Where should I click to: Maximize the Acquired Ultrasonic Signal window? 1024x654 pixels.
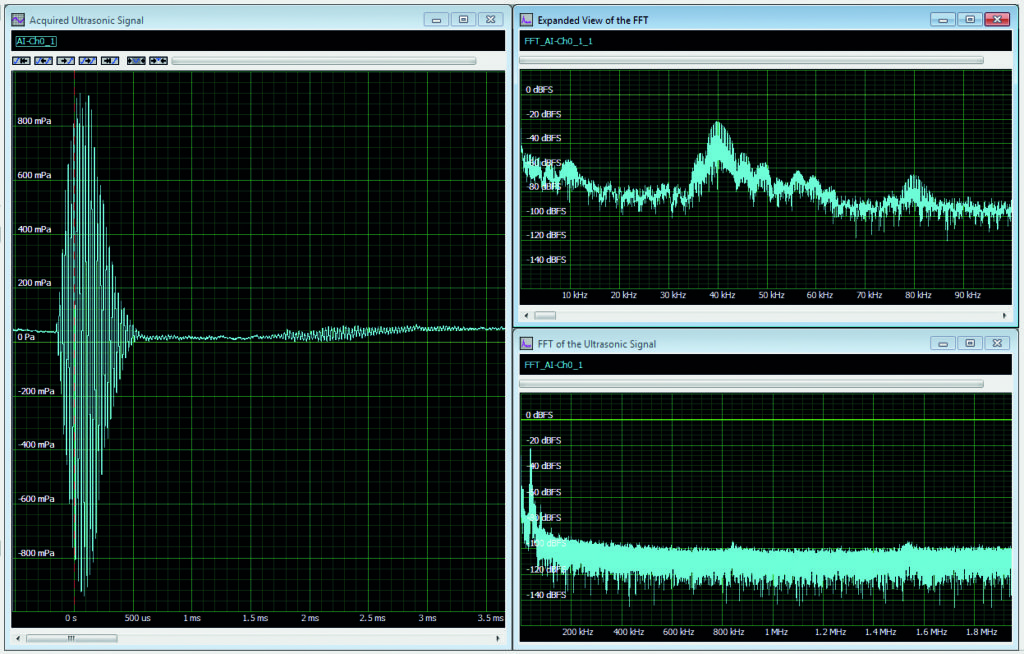click(x=462, y=19)
